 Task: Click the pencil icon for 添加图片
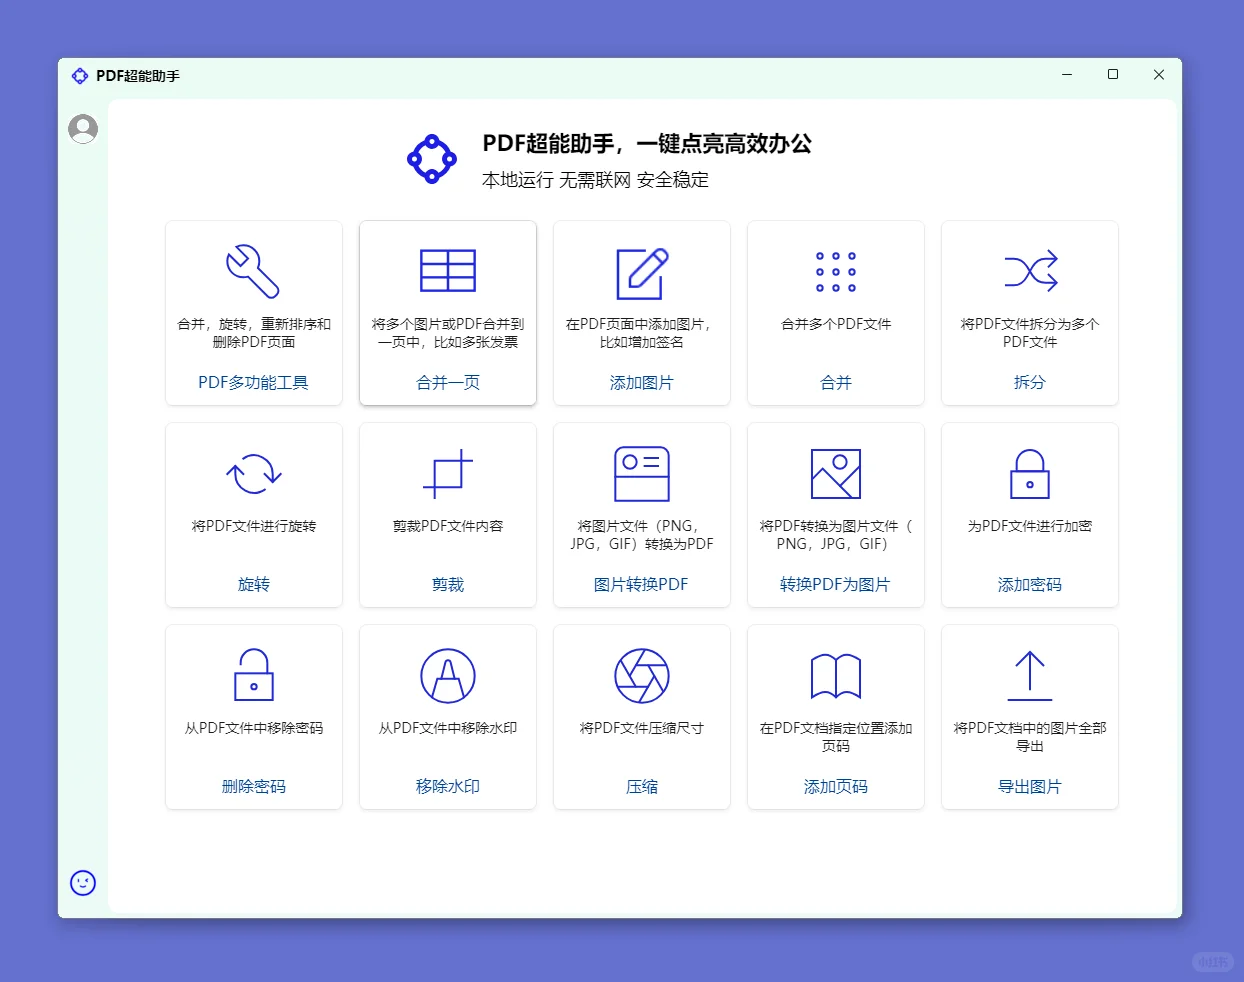pyautogui.click(x=641, y=270)
